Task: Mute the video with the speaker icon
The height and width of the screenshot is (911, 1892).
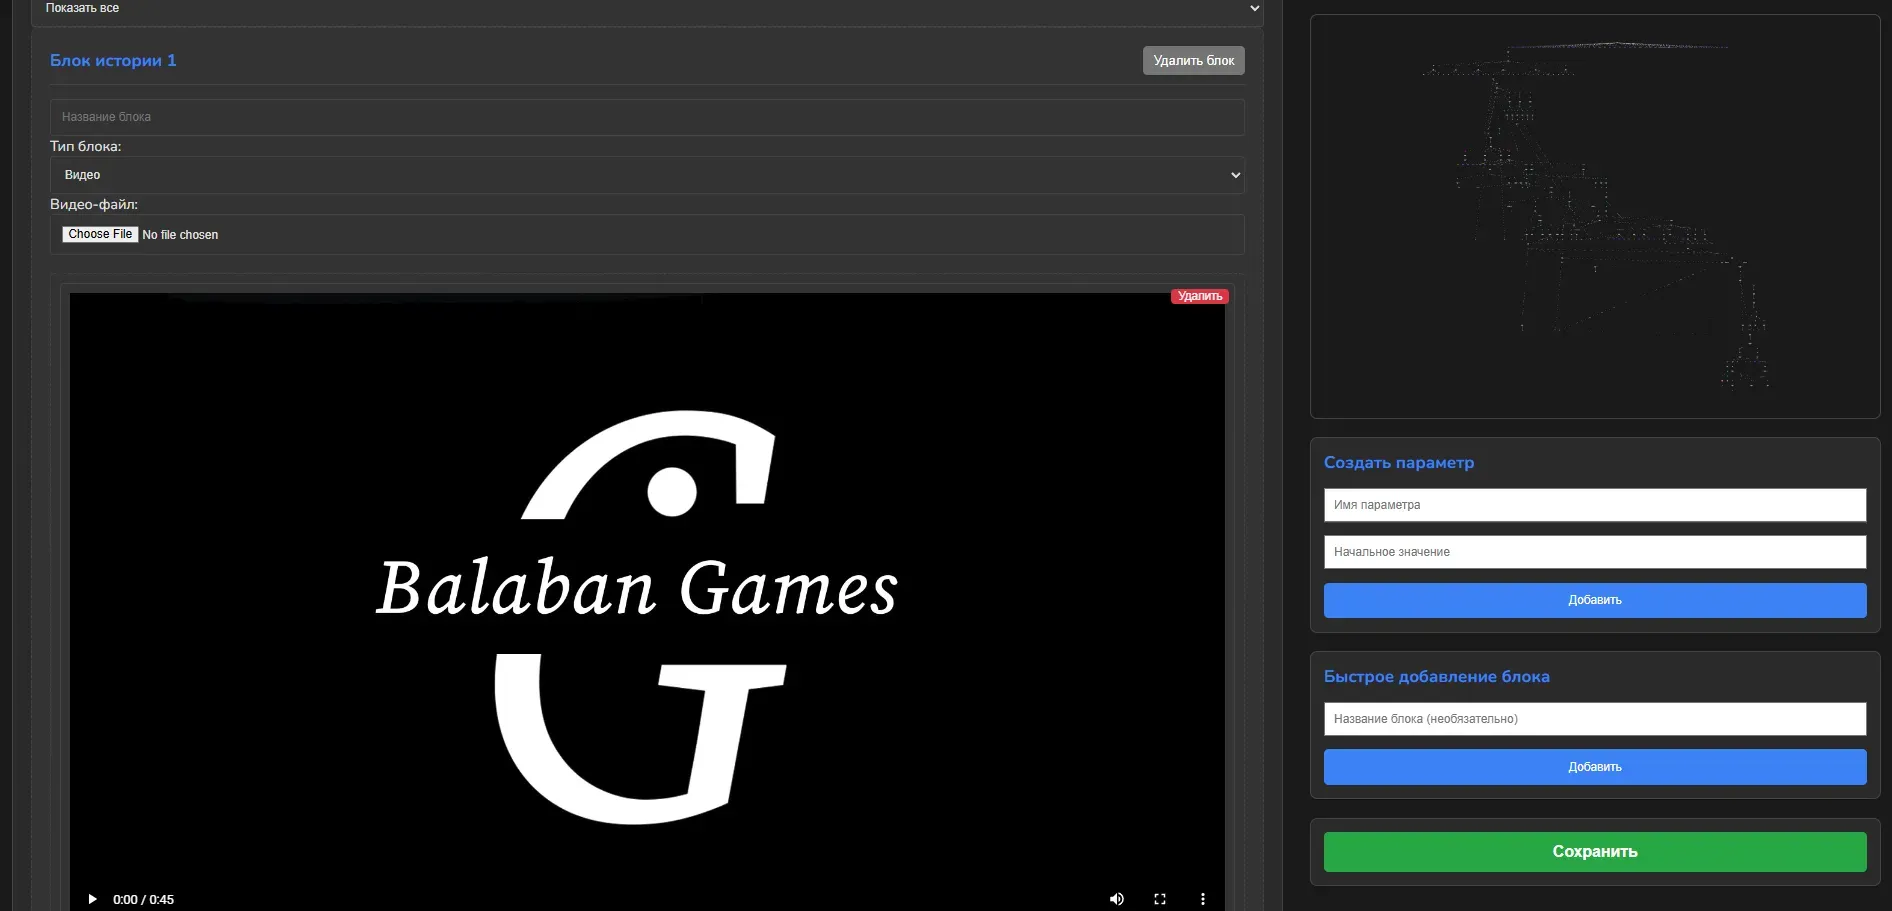Action: tap(1116, 899)
